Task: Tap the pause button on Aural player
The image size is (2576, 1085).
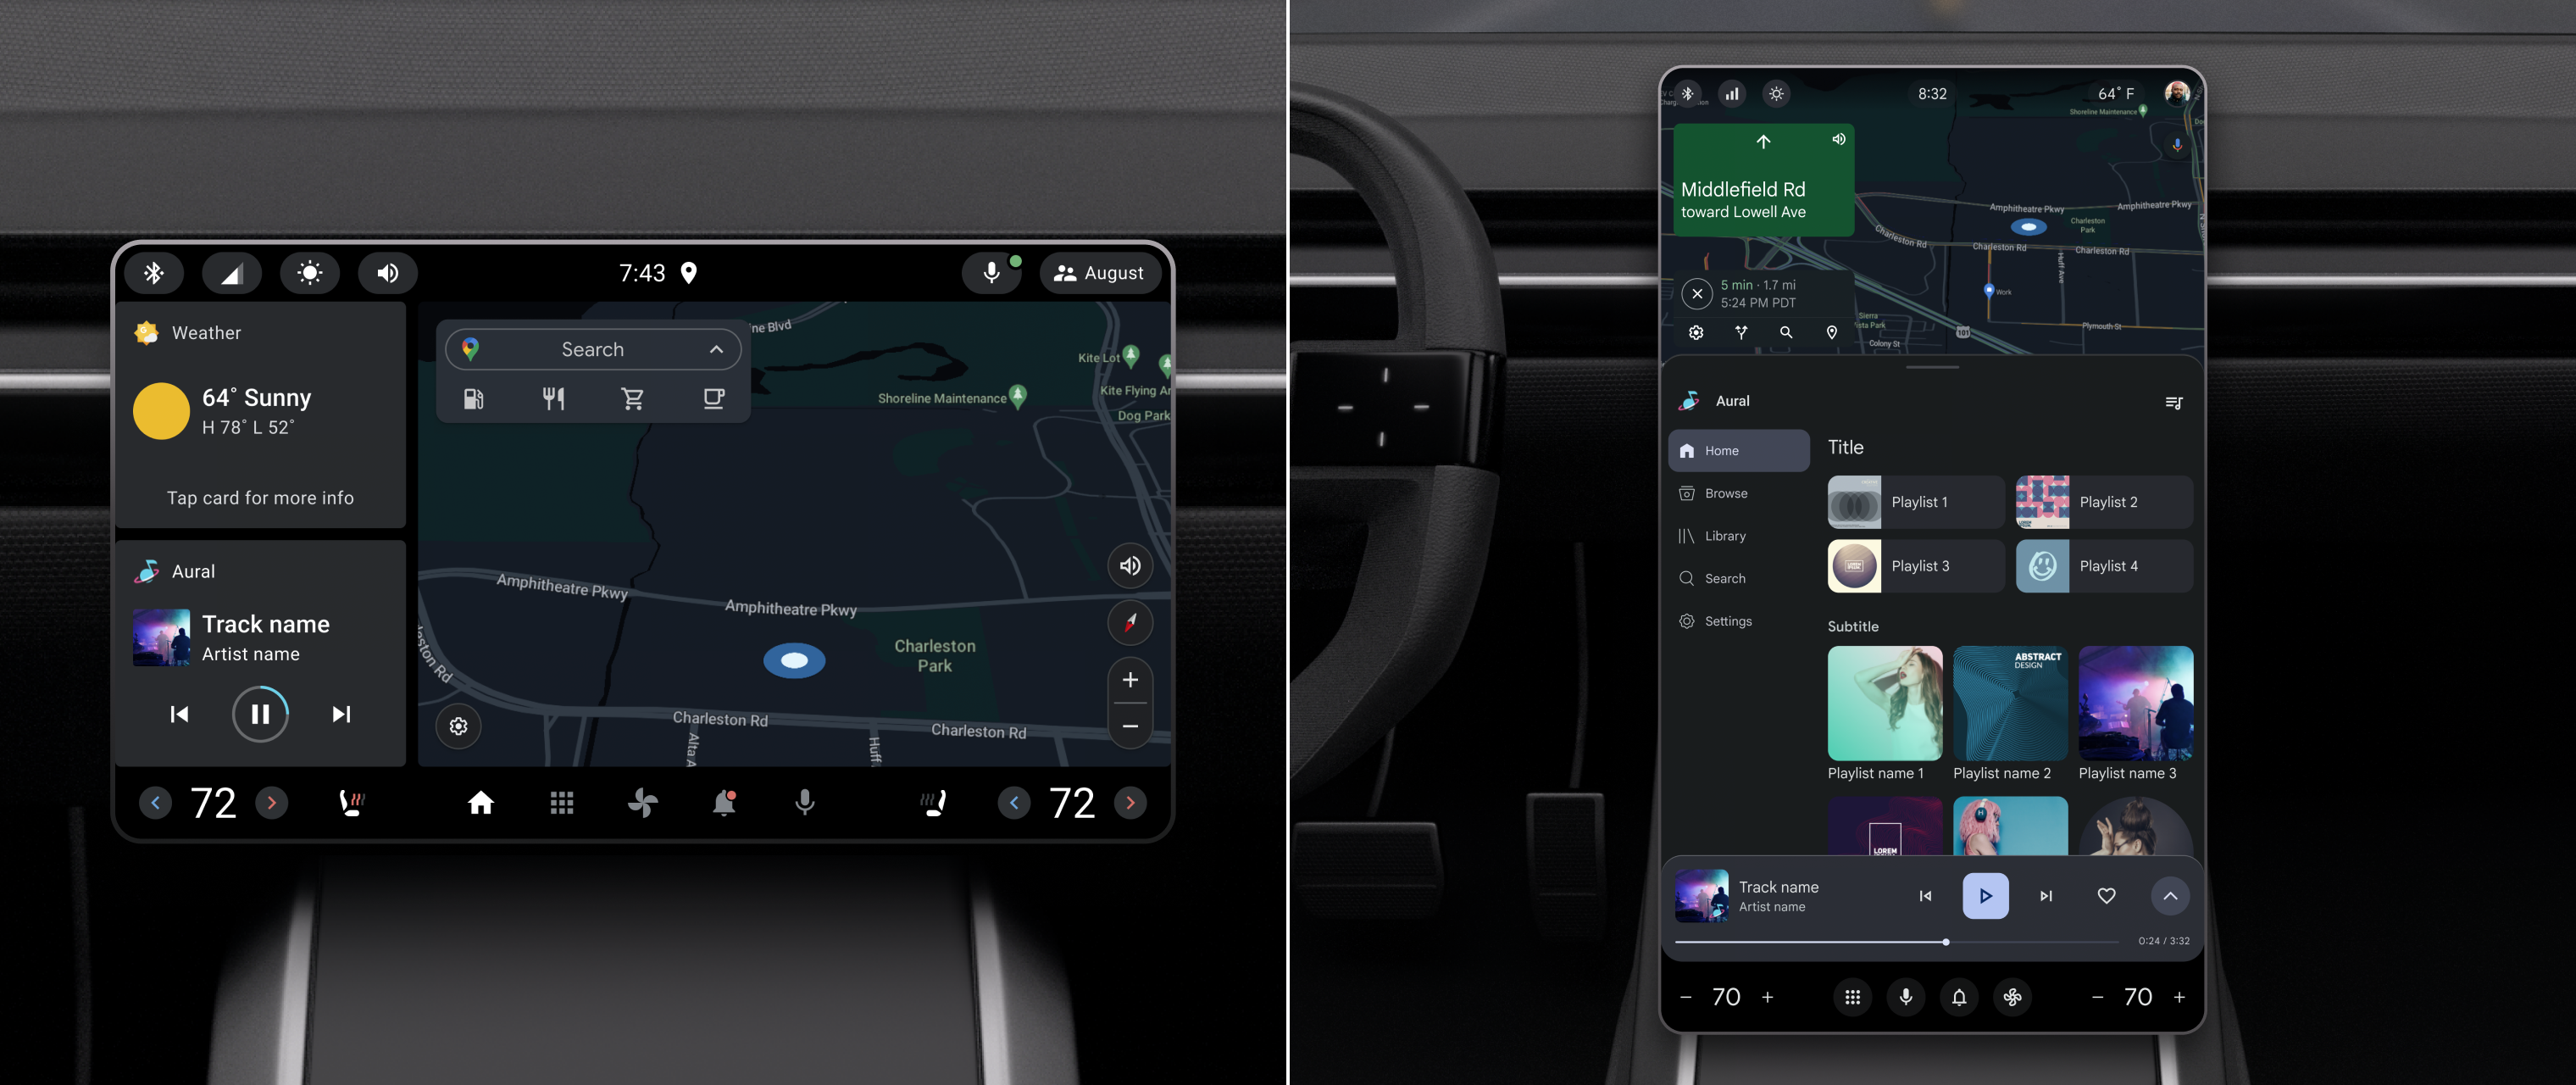Action: pos(261,712)
